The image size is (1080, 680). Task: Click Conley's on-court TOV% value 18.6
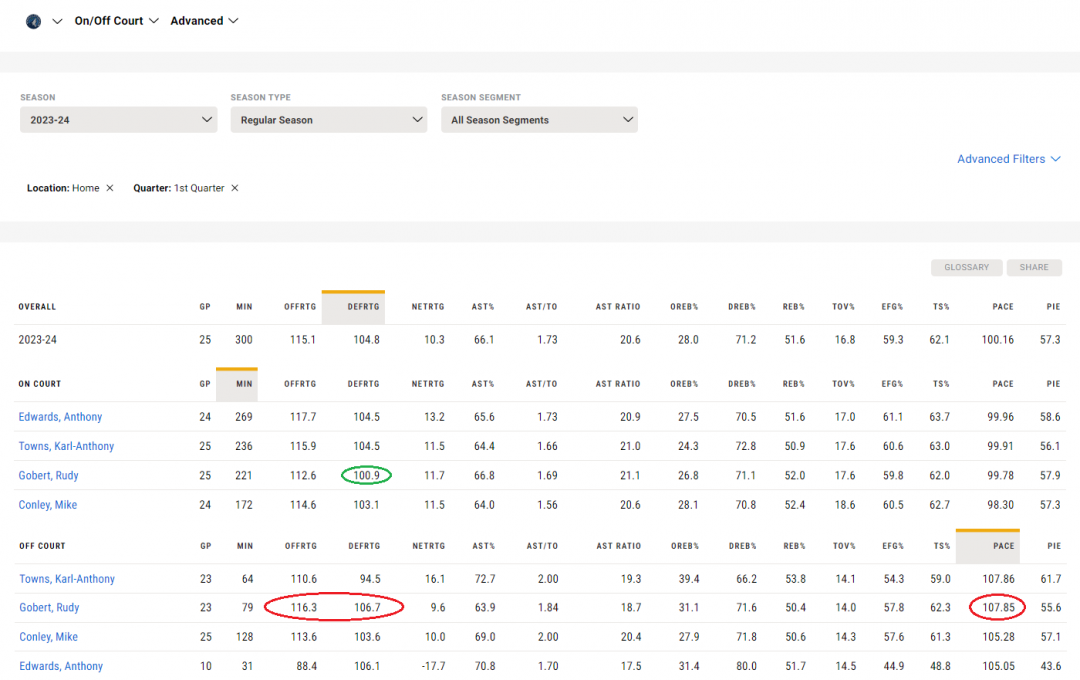(x=844, y=505)
